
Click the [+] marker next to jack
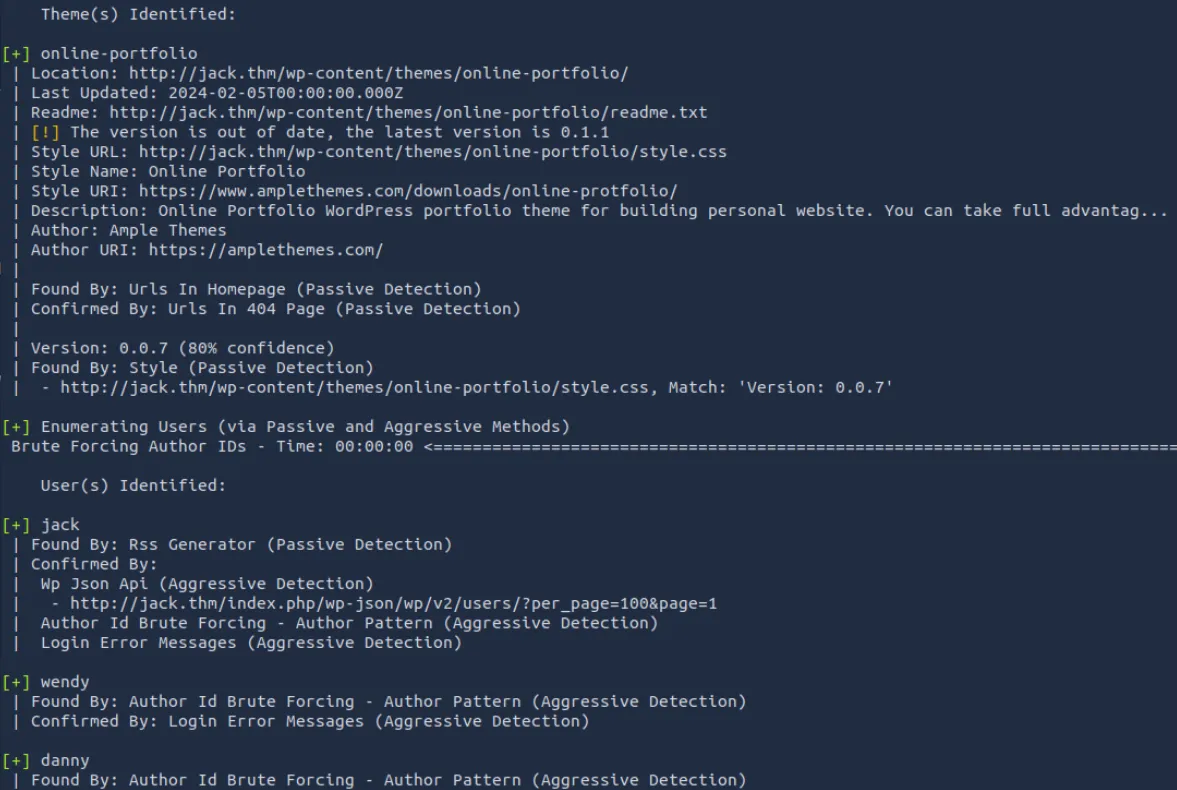16,525
